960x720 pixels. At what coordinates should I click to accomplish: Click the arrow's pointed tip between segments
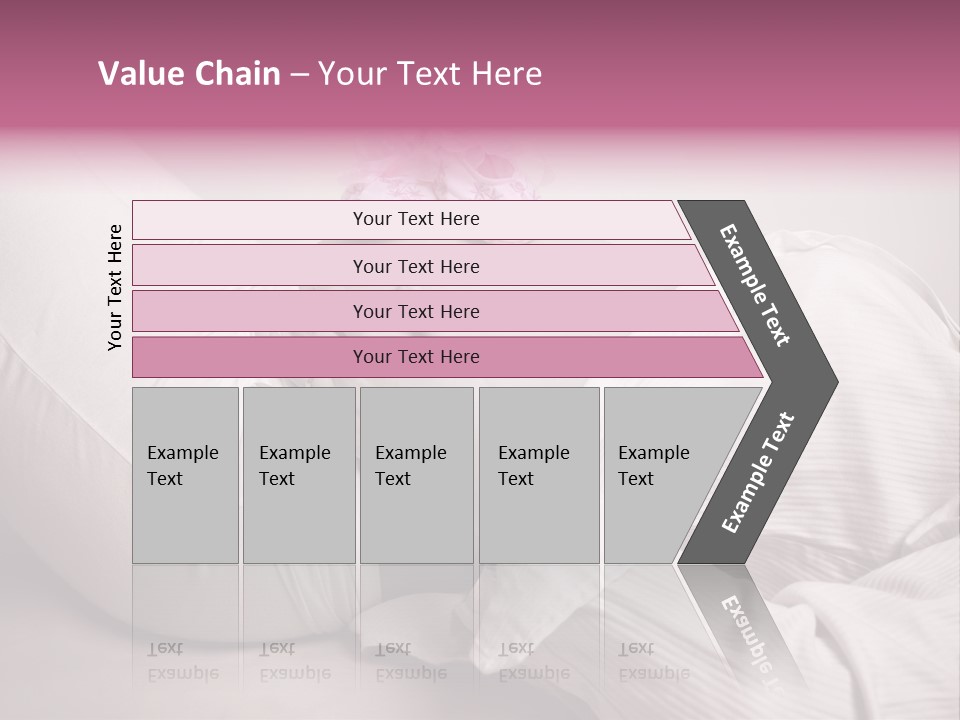pyautogui.click(x=830, y=382)
